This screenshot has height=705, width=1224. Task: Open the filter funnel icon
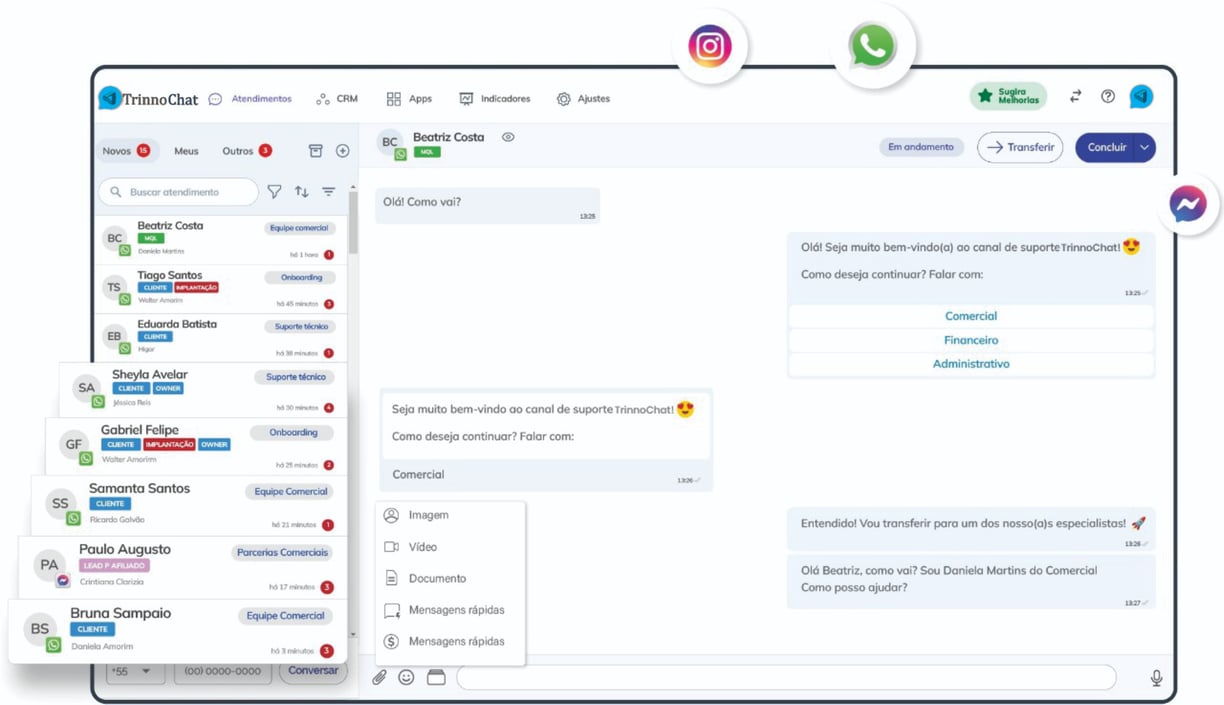(274, 192)
